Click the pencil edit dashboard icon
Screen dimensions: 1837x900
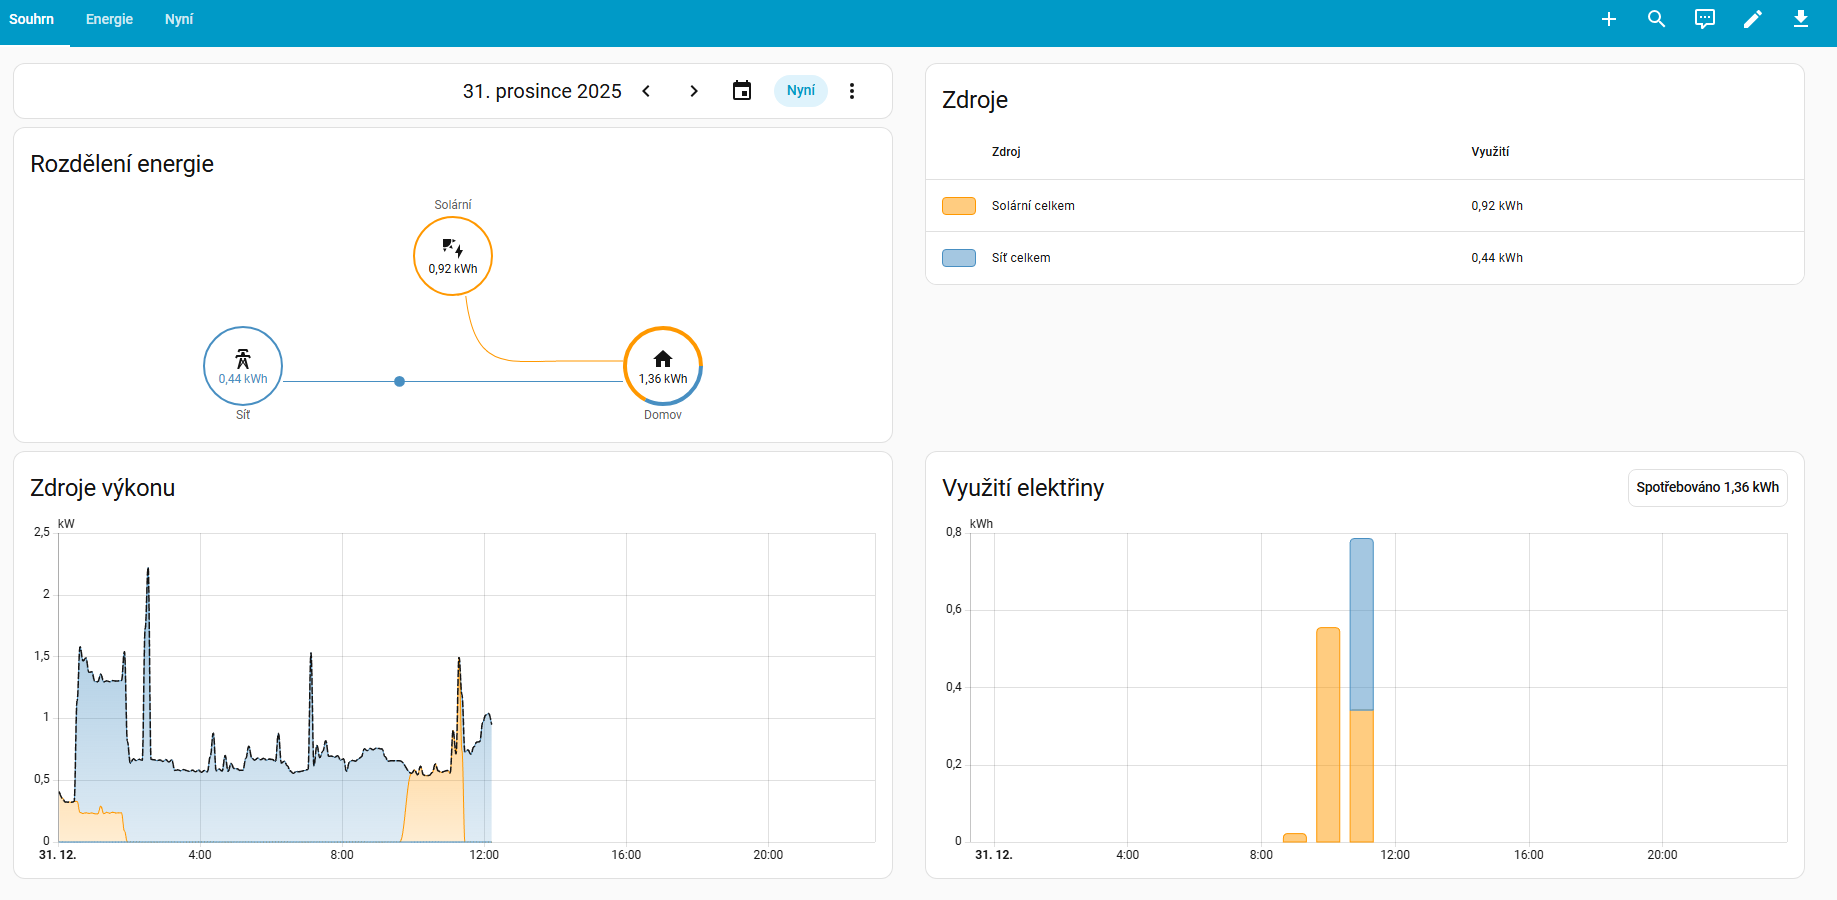point(1752,19)
